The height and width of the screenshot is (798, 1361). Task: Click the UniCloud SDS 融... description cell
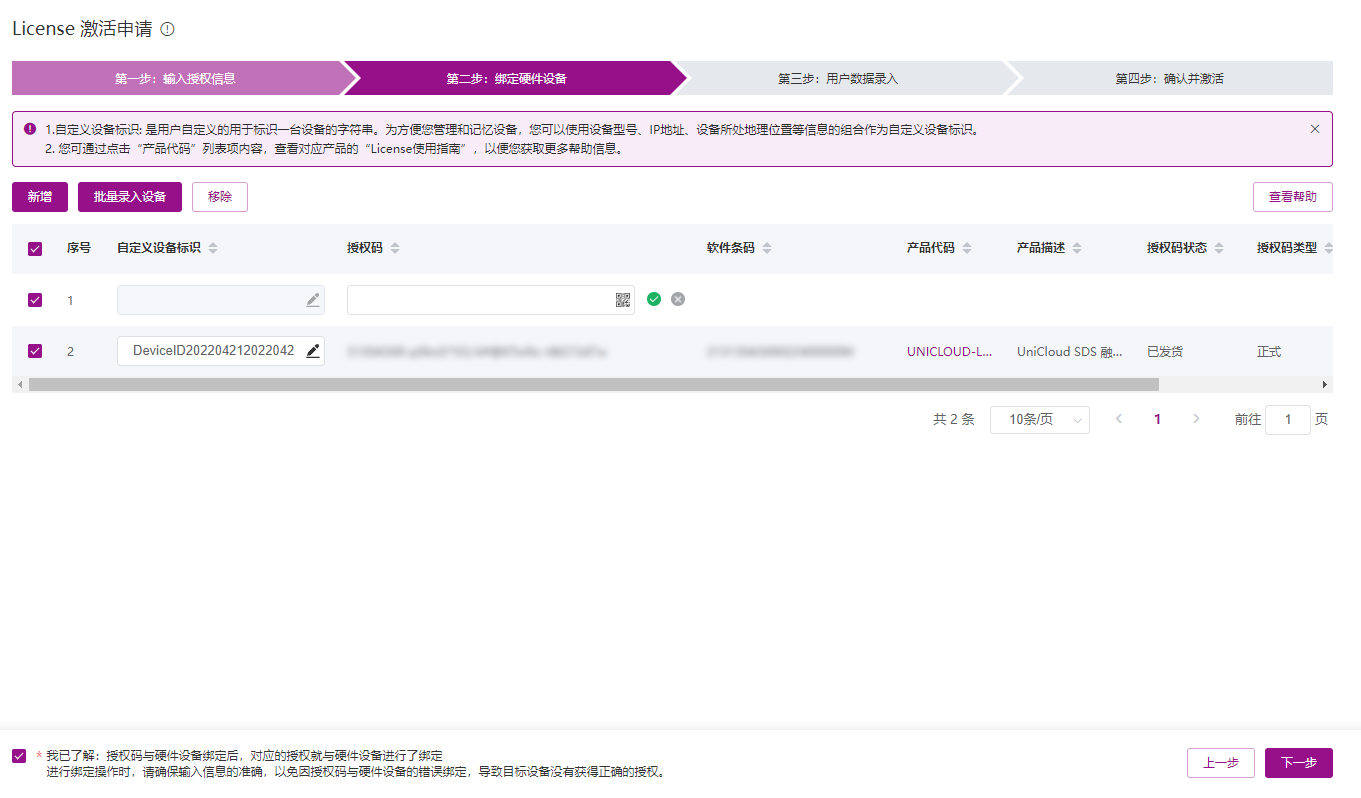coord(1069,352)
